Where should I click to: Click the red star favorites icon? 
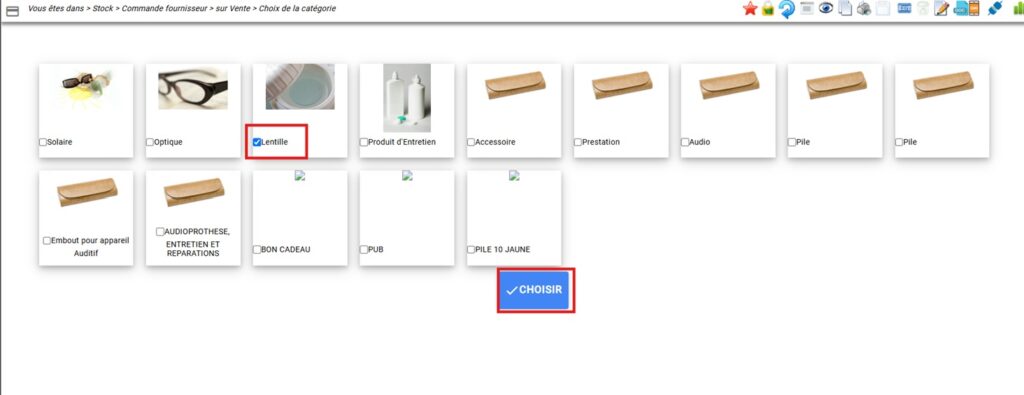pyautogui.click(x=750, y=9)
